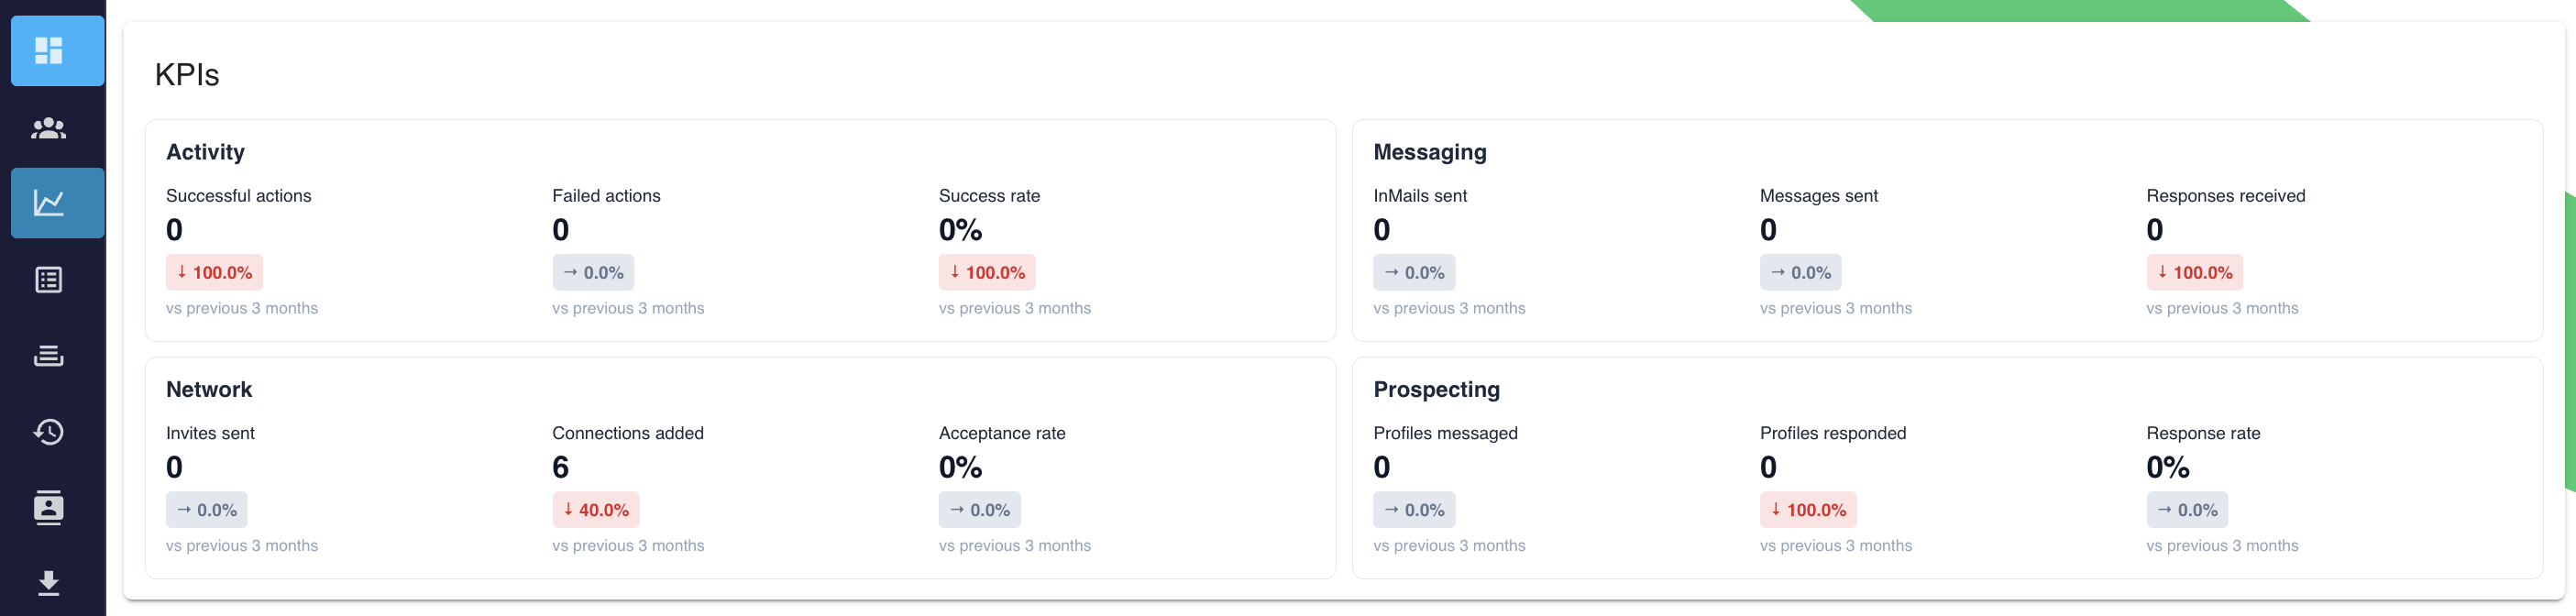Open the history clock icon
The image size is (2576, 616).
pyautogui.click(x=48, y=432)
